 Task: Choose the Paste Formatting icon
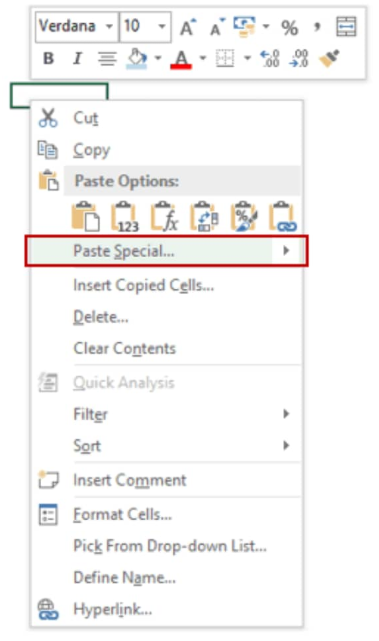[x=244, y=217]
